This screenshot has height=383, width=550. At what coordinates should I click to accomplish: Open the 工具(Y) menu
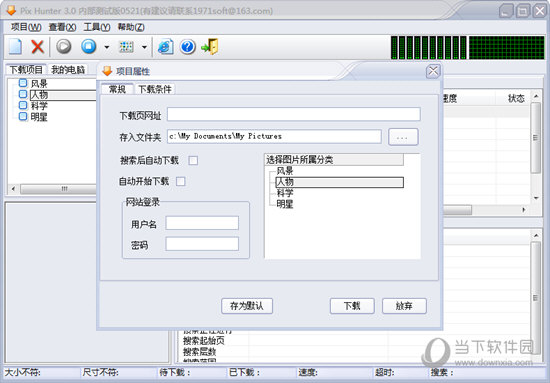point(96,27)
